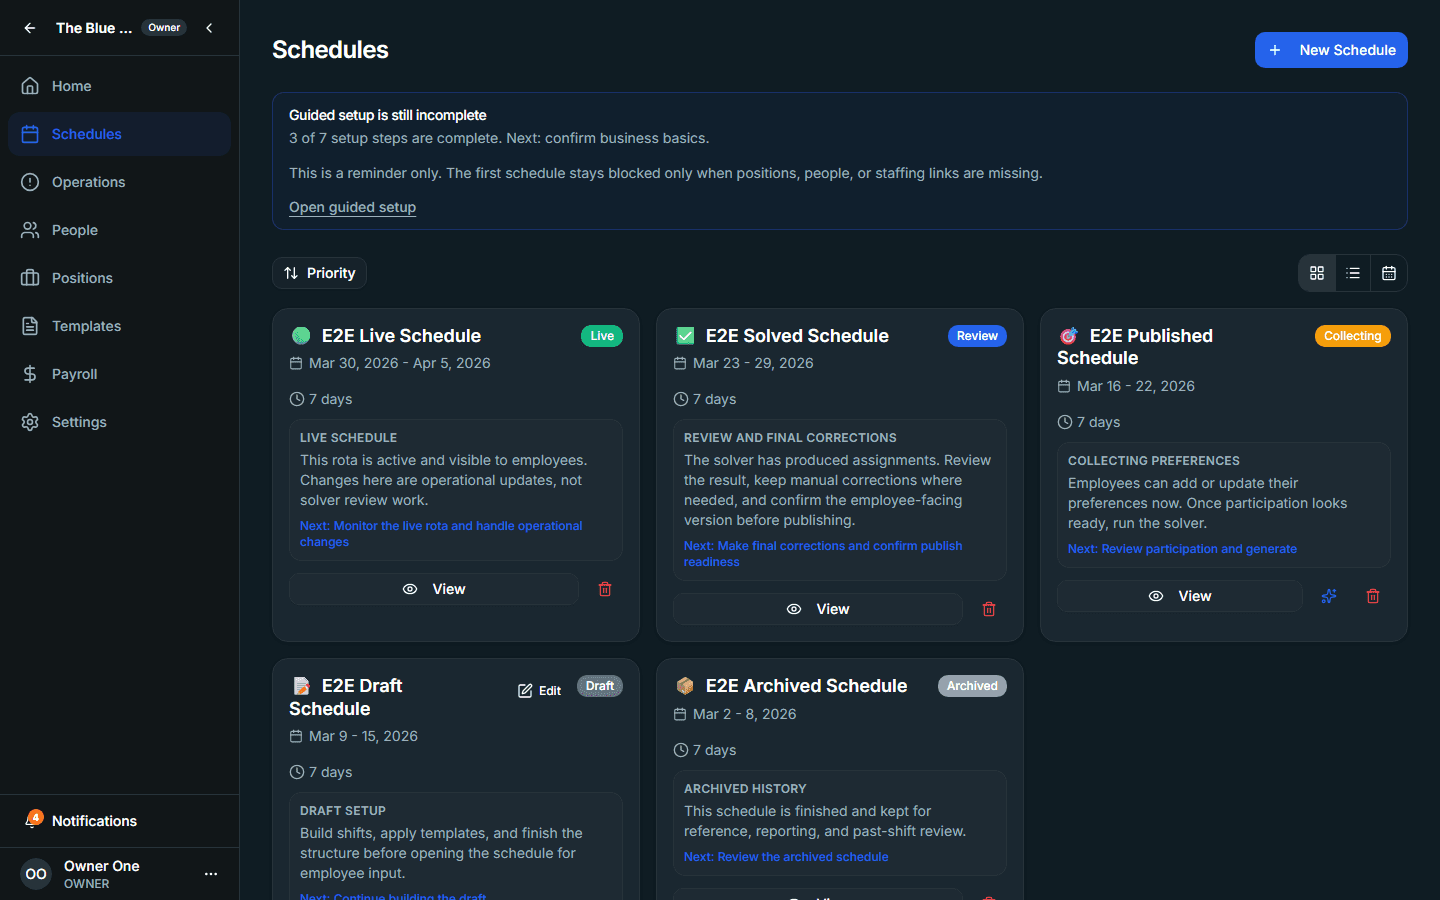1440x900 pixels.
Task: Click the Review status badge
Action: click(977, 336)
